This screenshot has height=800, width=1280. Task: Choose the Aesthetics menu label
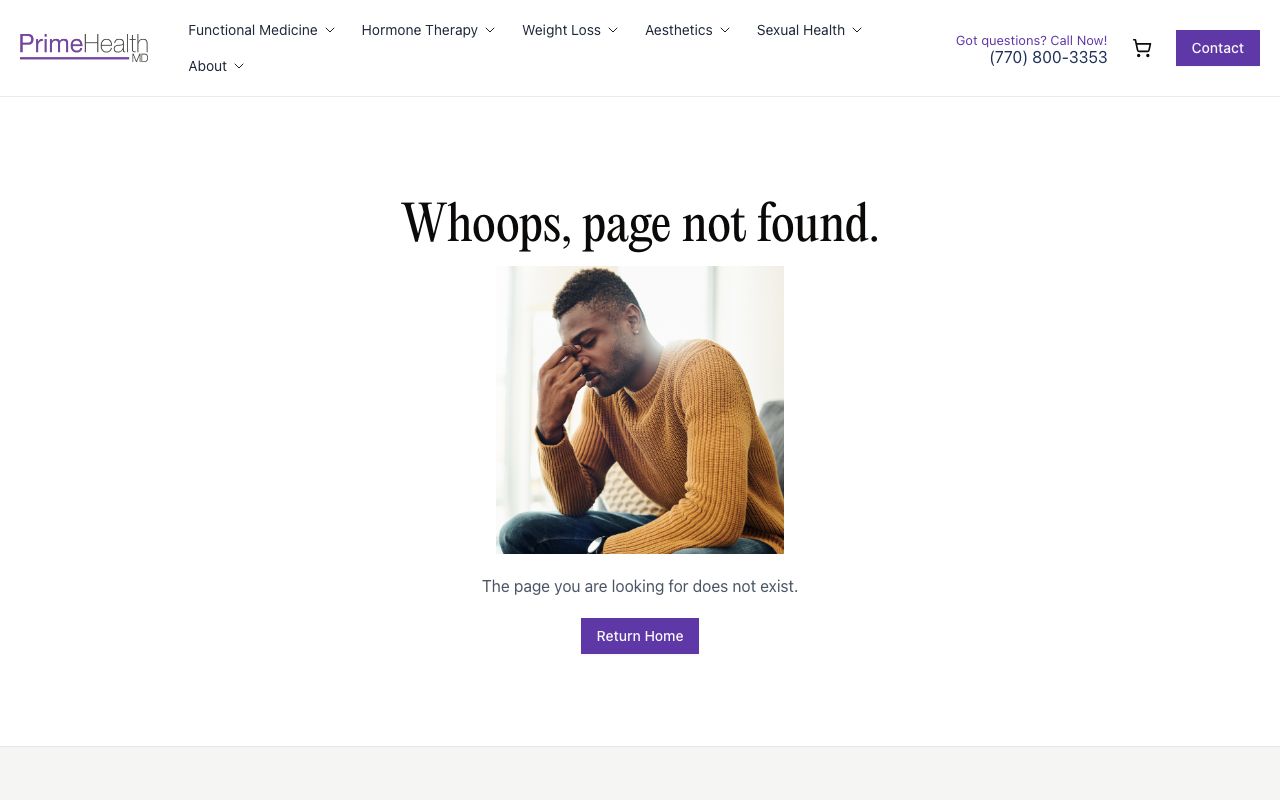coord(679,30)
